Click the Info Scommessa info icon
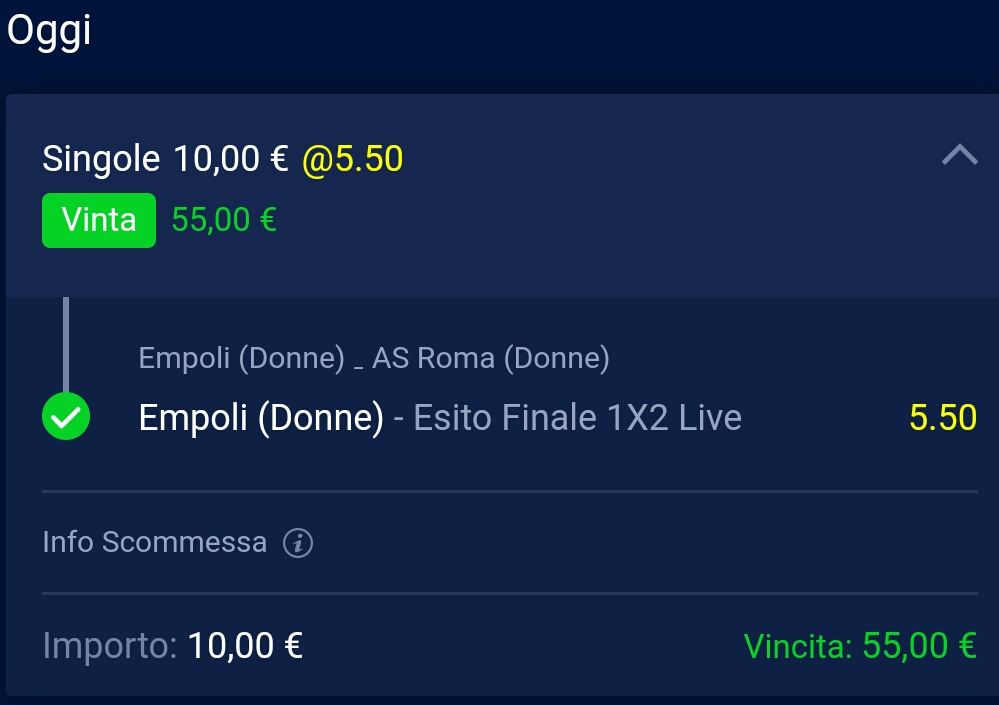The height and width of the screenshot is (705, 999). click(298, 543)
